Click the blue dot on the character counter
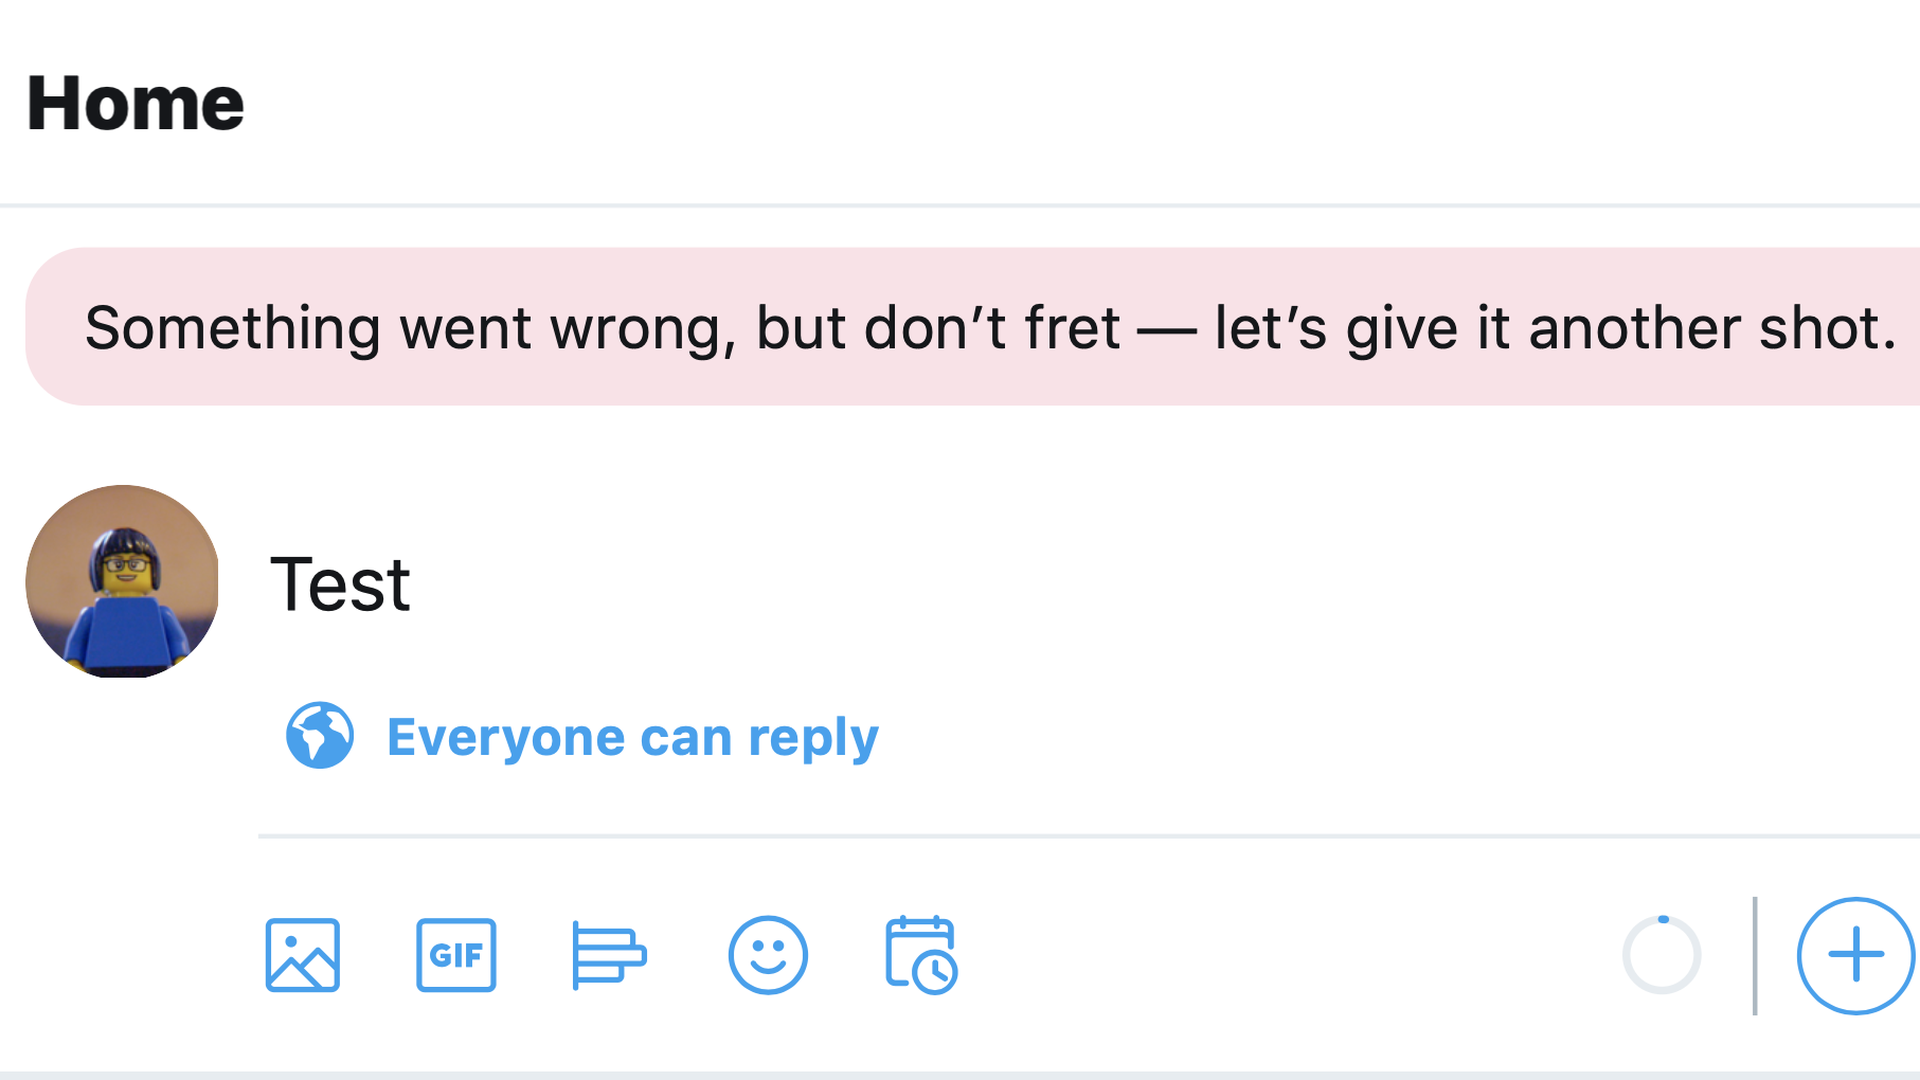Viewport: 1920px width, 1080px height. click(x=1663, y=919)
